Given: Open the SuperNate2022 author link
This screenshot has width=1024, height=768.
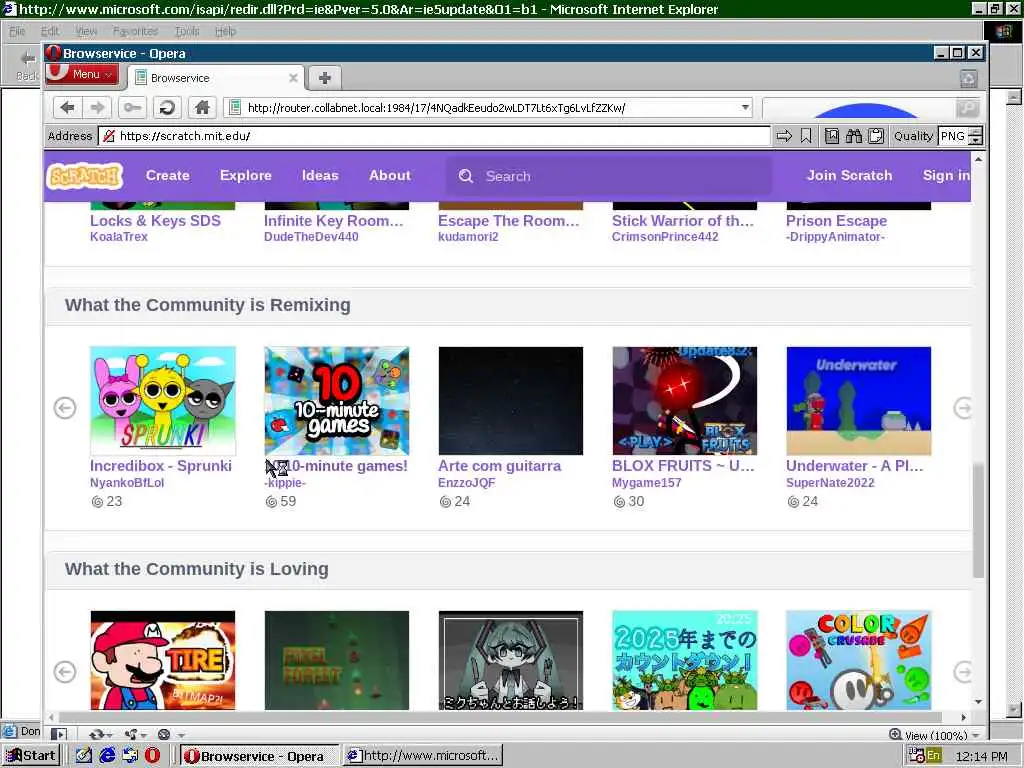Looking at the screenshot, I should [830, 483].
